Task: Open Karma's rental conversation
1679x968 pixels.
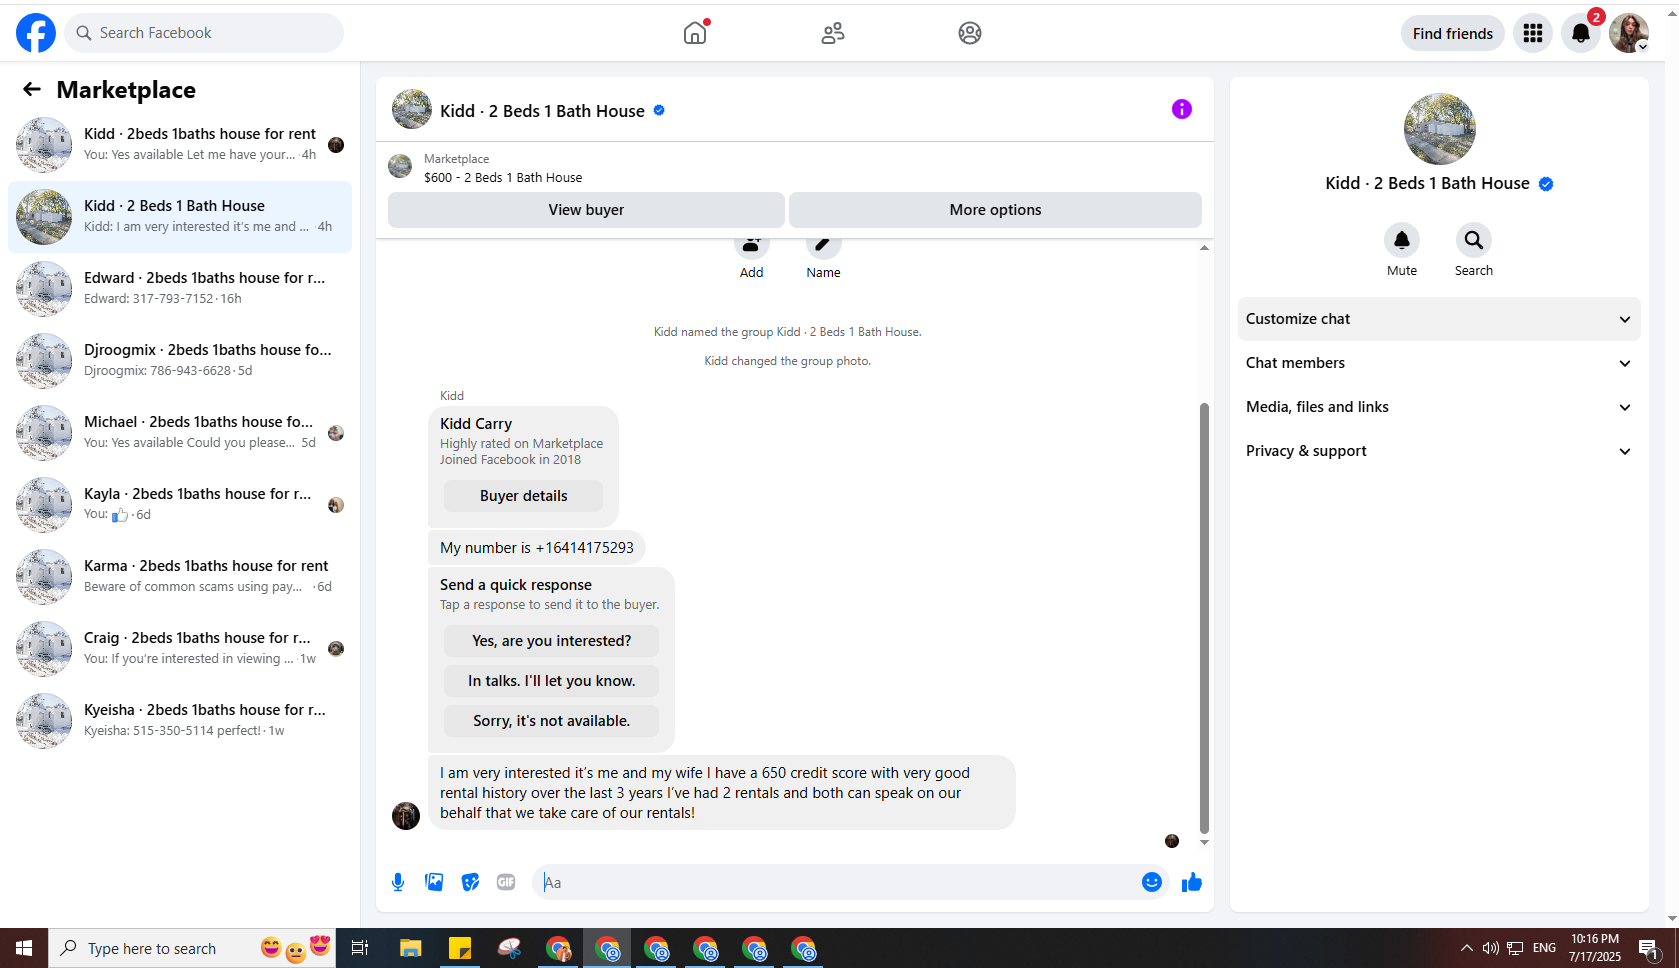Action: pos(180,577)
